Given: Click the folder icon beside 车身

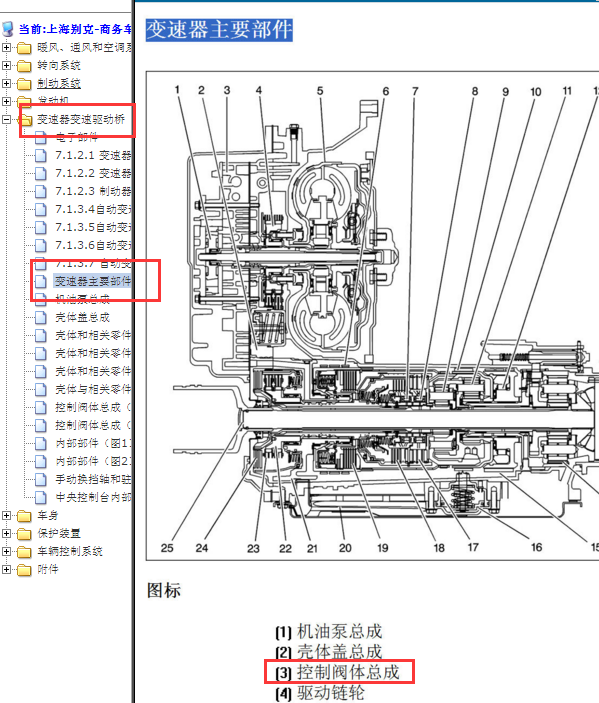Looking at the screenshot, I should click(24, 516).
